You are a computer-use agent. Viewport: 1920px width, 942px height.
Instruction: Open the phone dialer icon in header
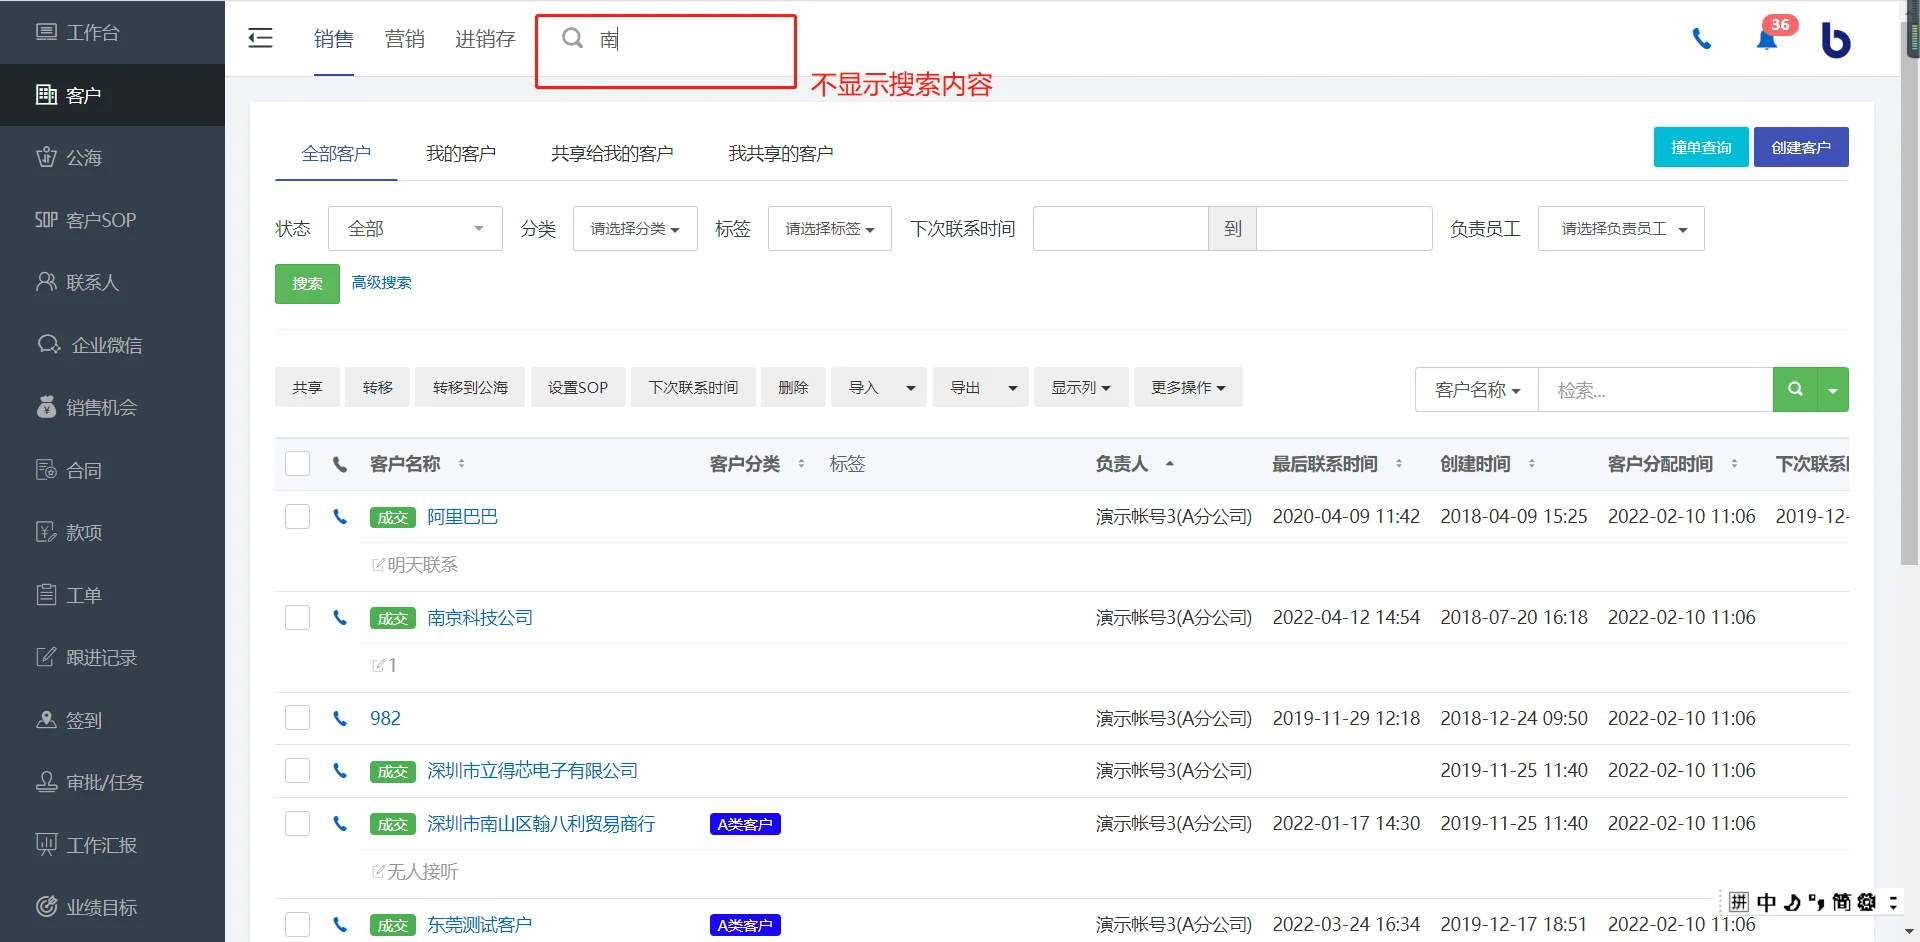[x=1701, y=39]
